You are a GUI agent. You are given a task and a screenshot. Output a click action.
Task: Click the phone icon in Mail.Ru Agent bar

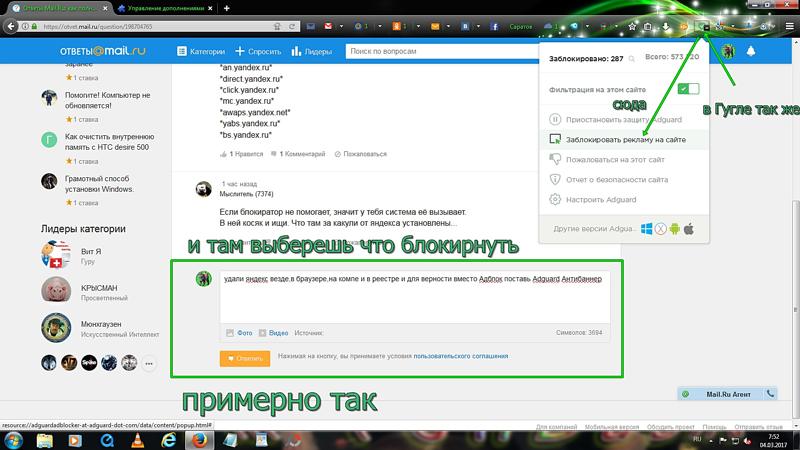(x=770, y=393)
